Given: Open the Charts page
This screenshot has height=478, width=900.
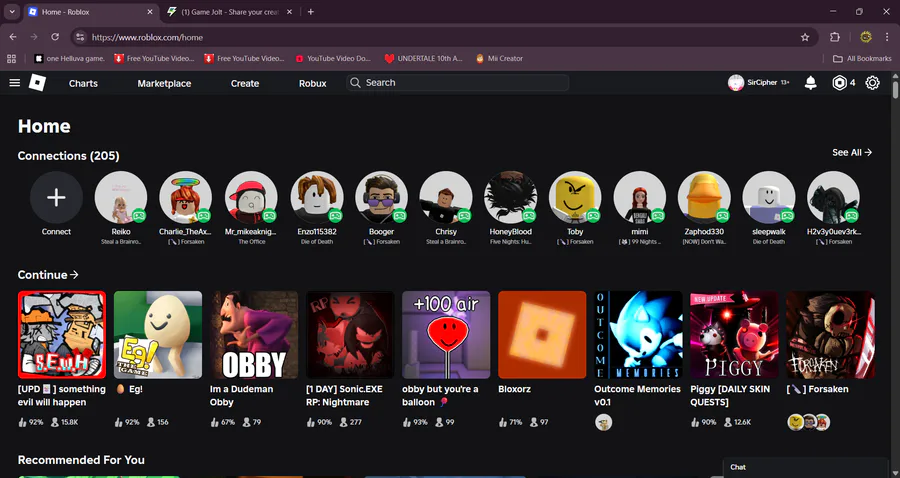Looking at the screenshot, I should tap(83, 83).
